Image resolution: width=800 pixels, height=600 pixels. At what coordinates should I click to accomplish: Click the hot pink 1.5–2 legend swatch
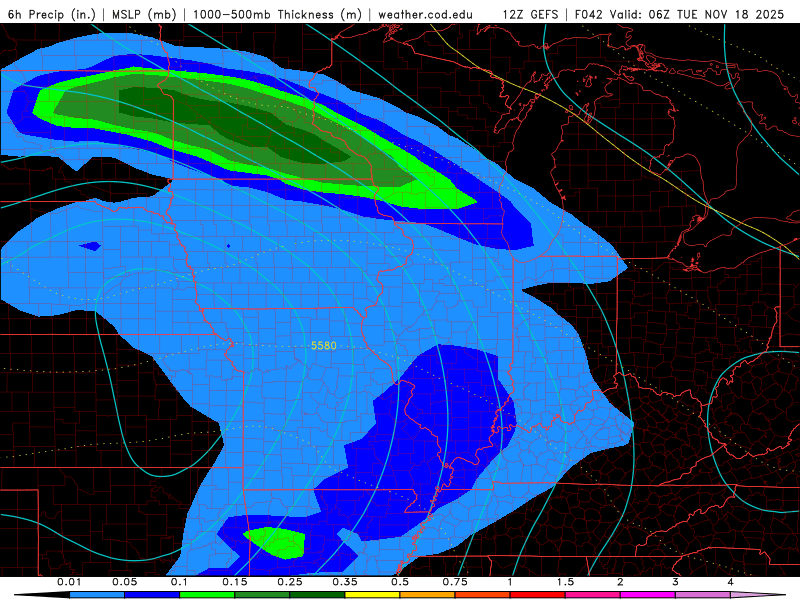click(x=593, y=595)
